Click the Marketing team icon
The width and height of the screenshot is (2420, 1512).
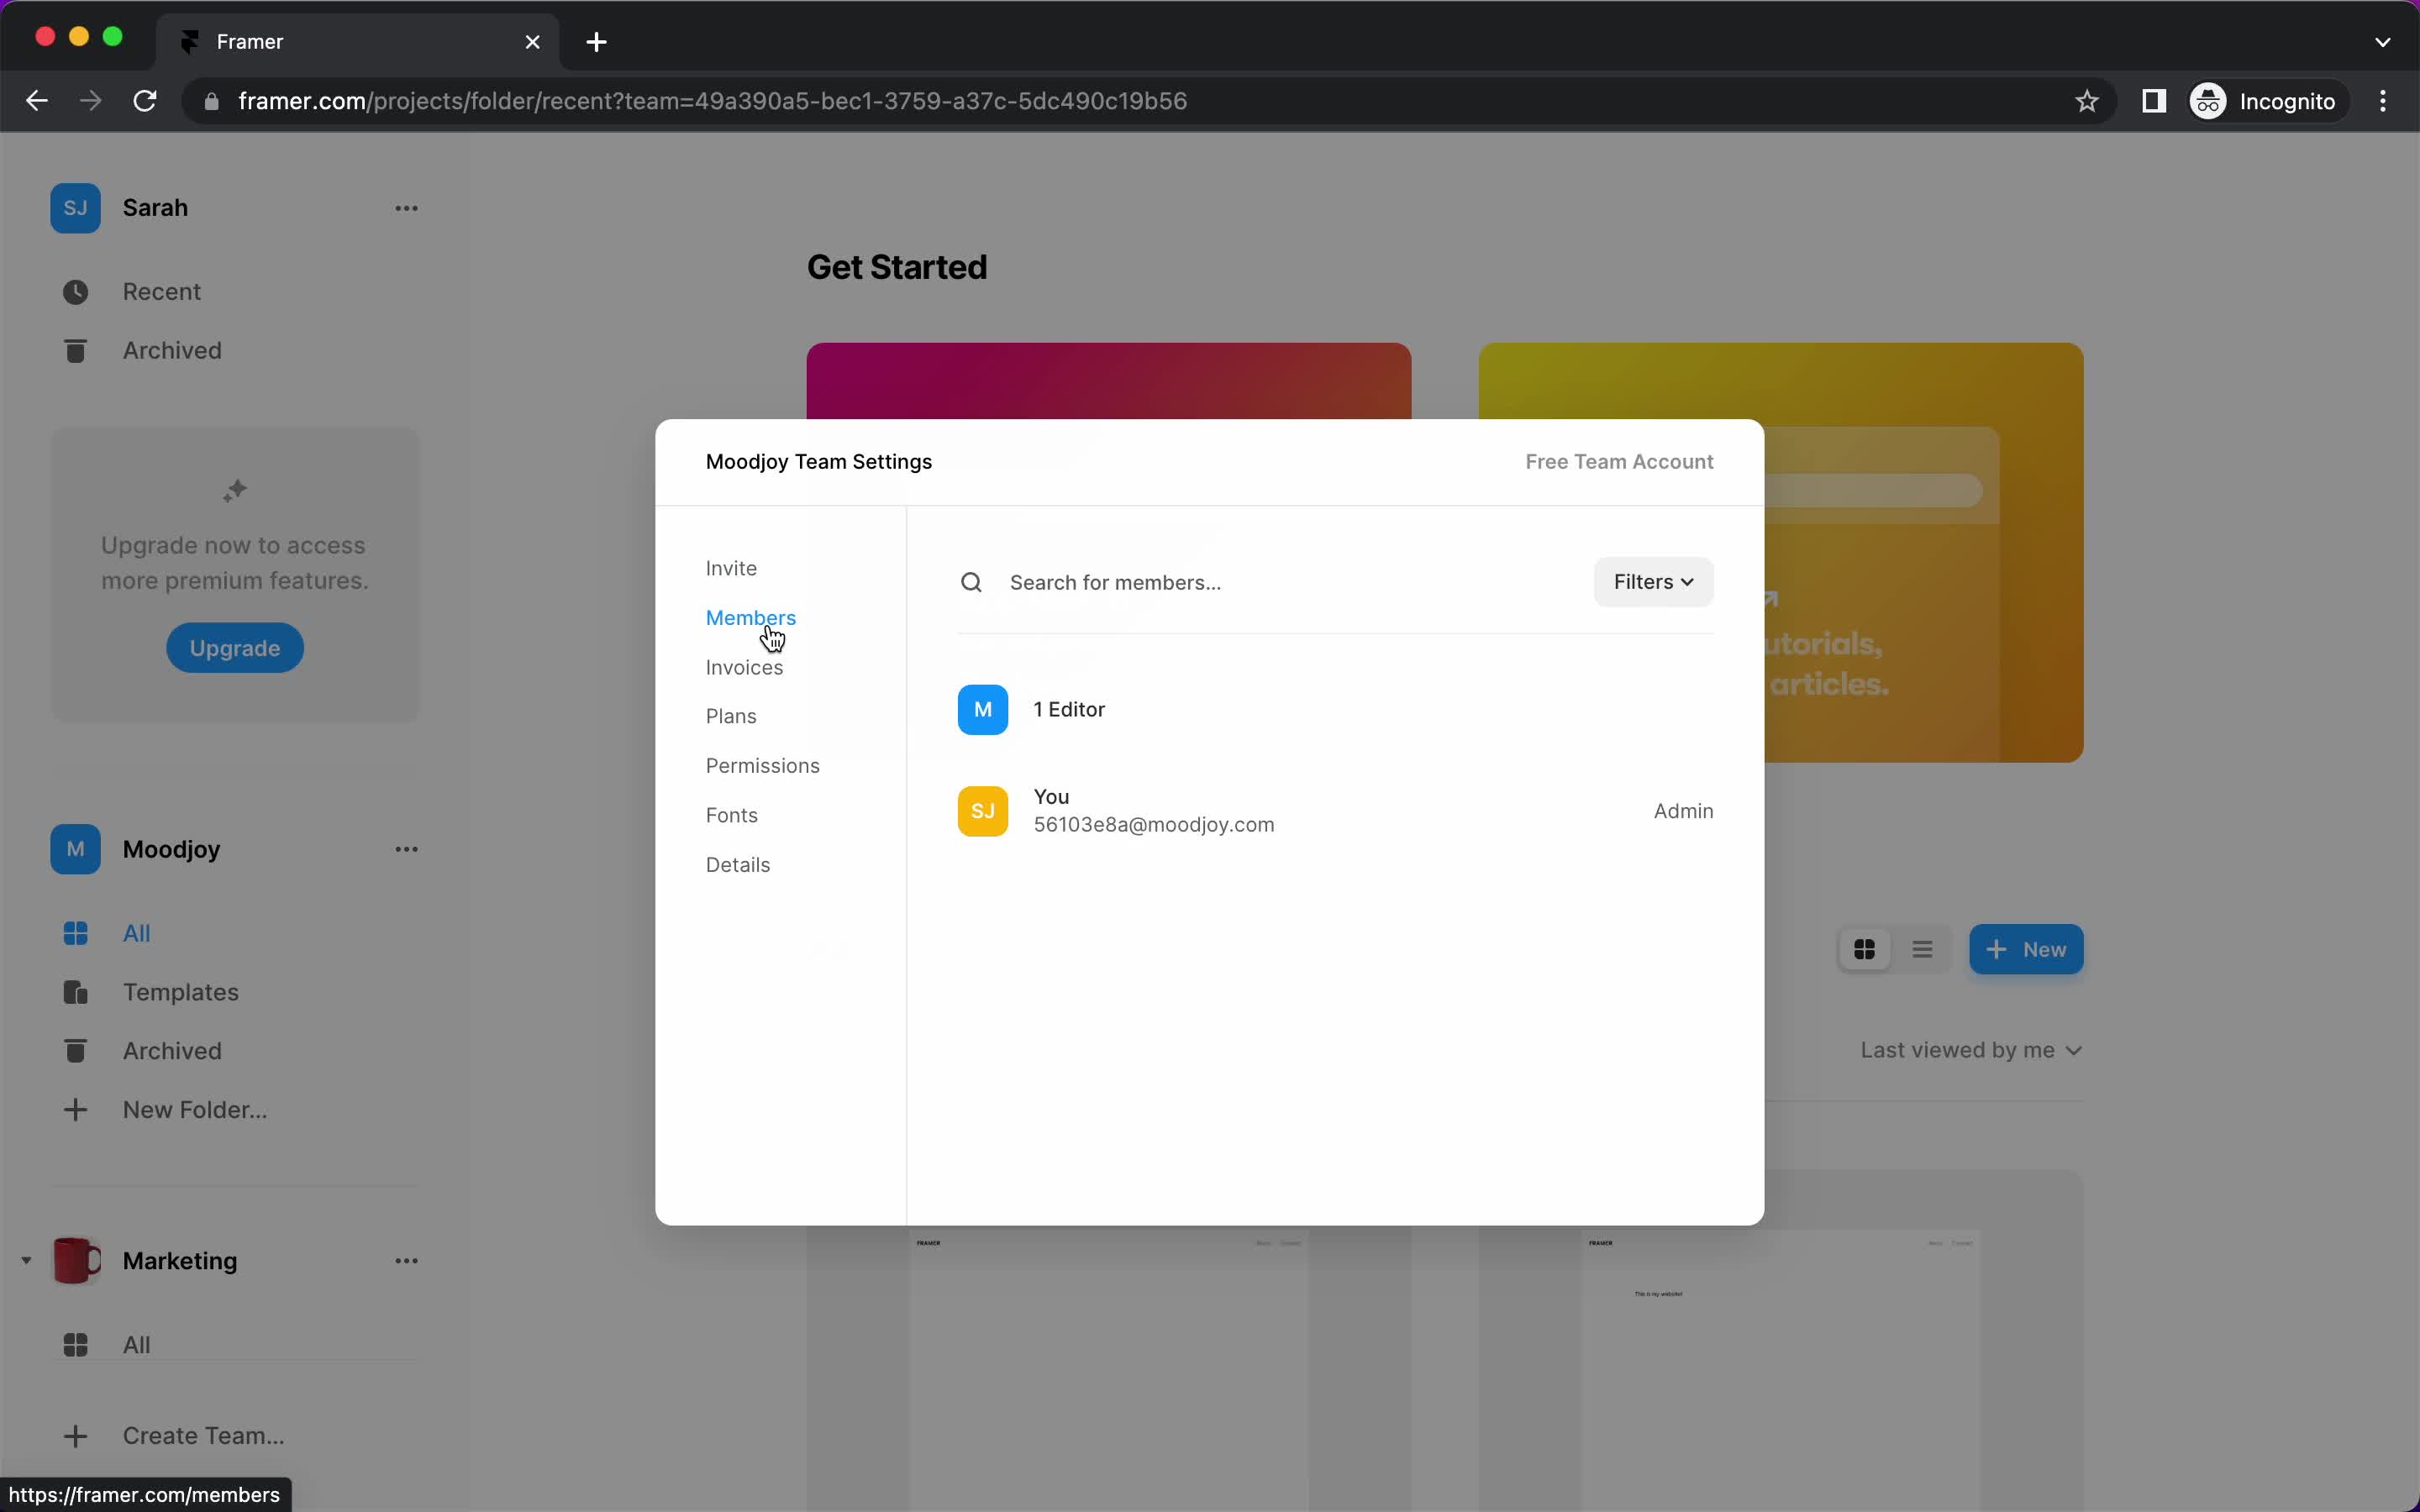coord(75,1259)
